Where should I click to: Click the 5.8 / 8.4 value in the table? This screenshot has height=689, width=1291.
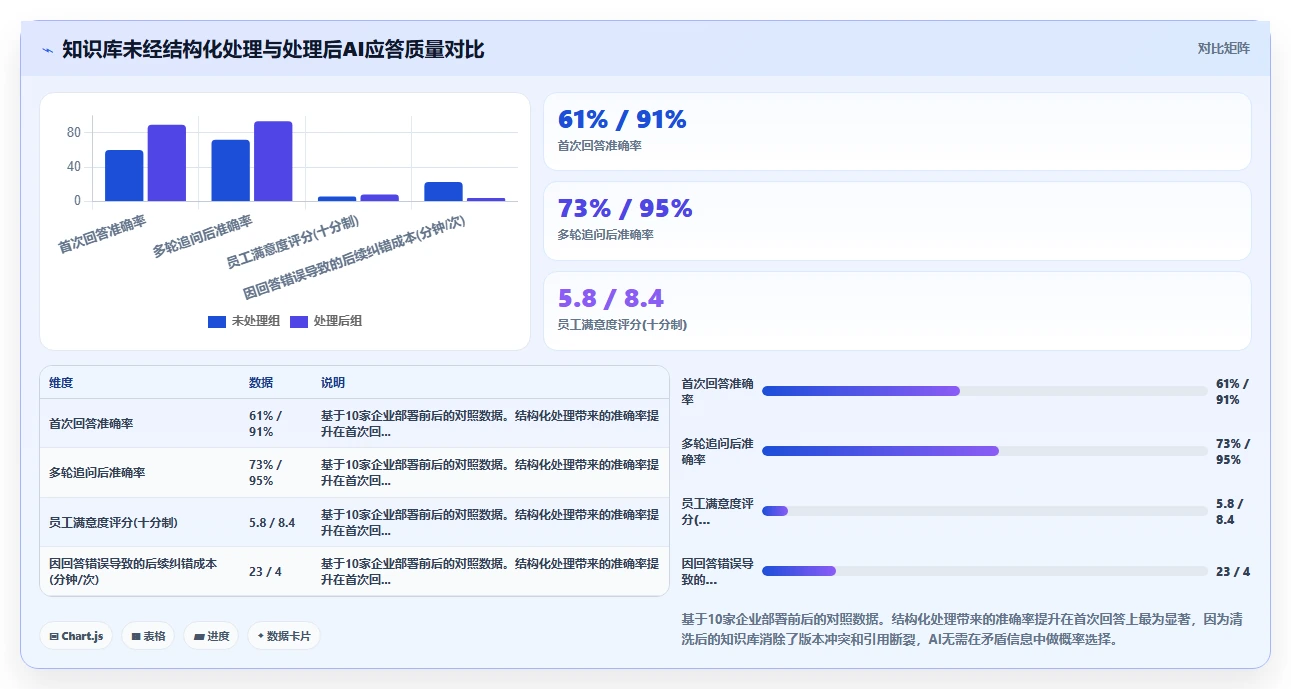272,523
